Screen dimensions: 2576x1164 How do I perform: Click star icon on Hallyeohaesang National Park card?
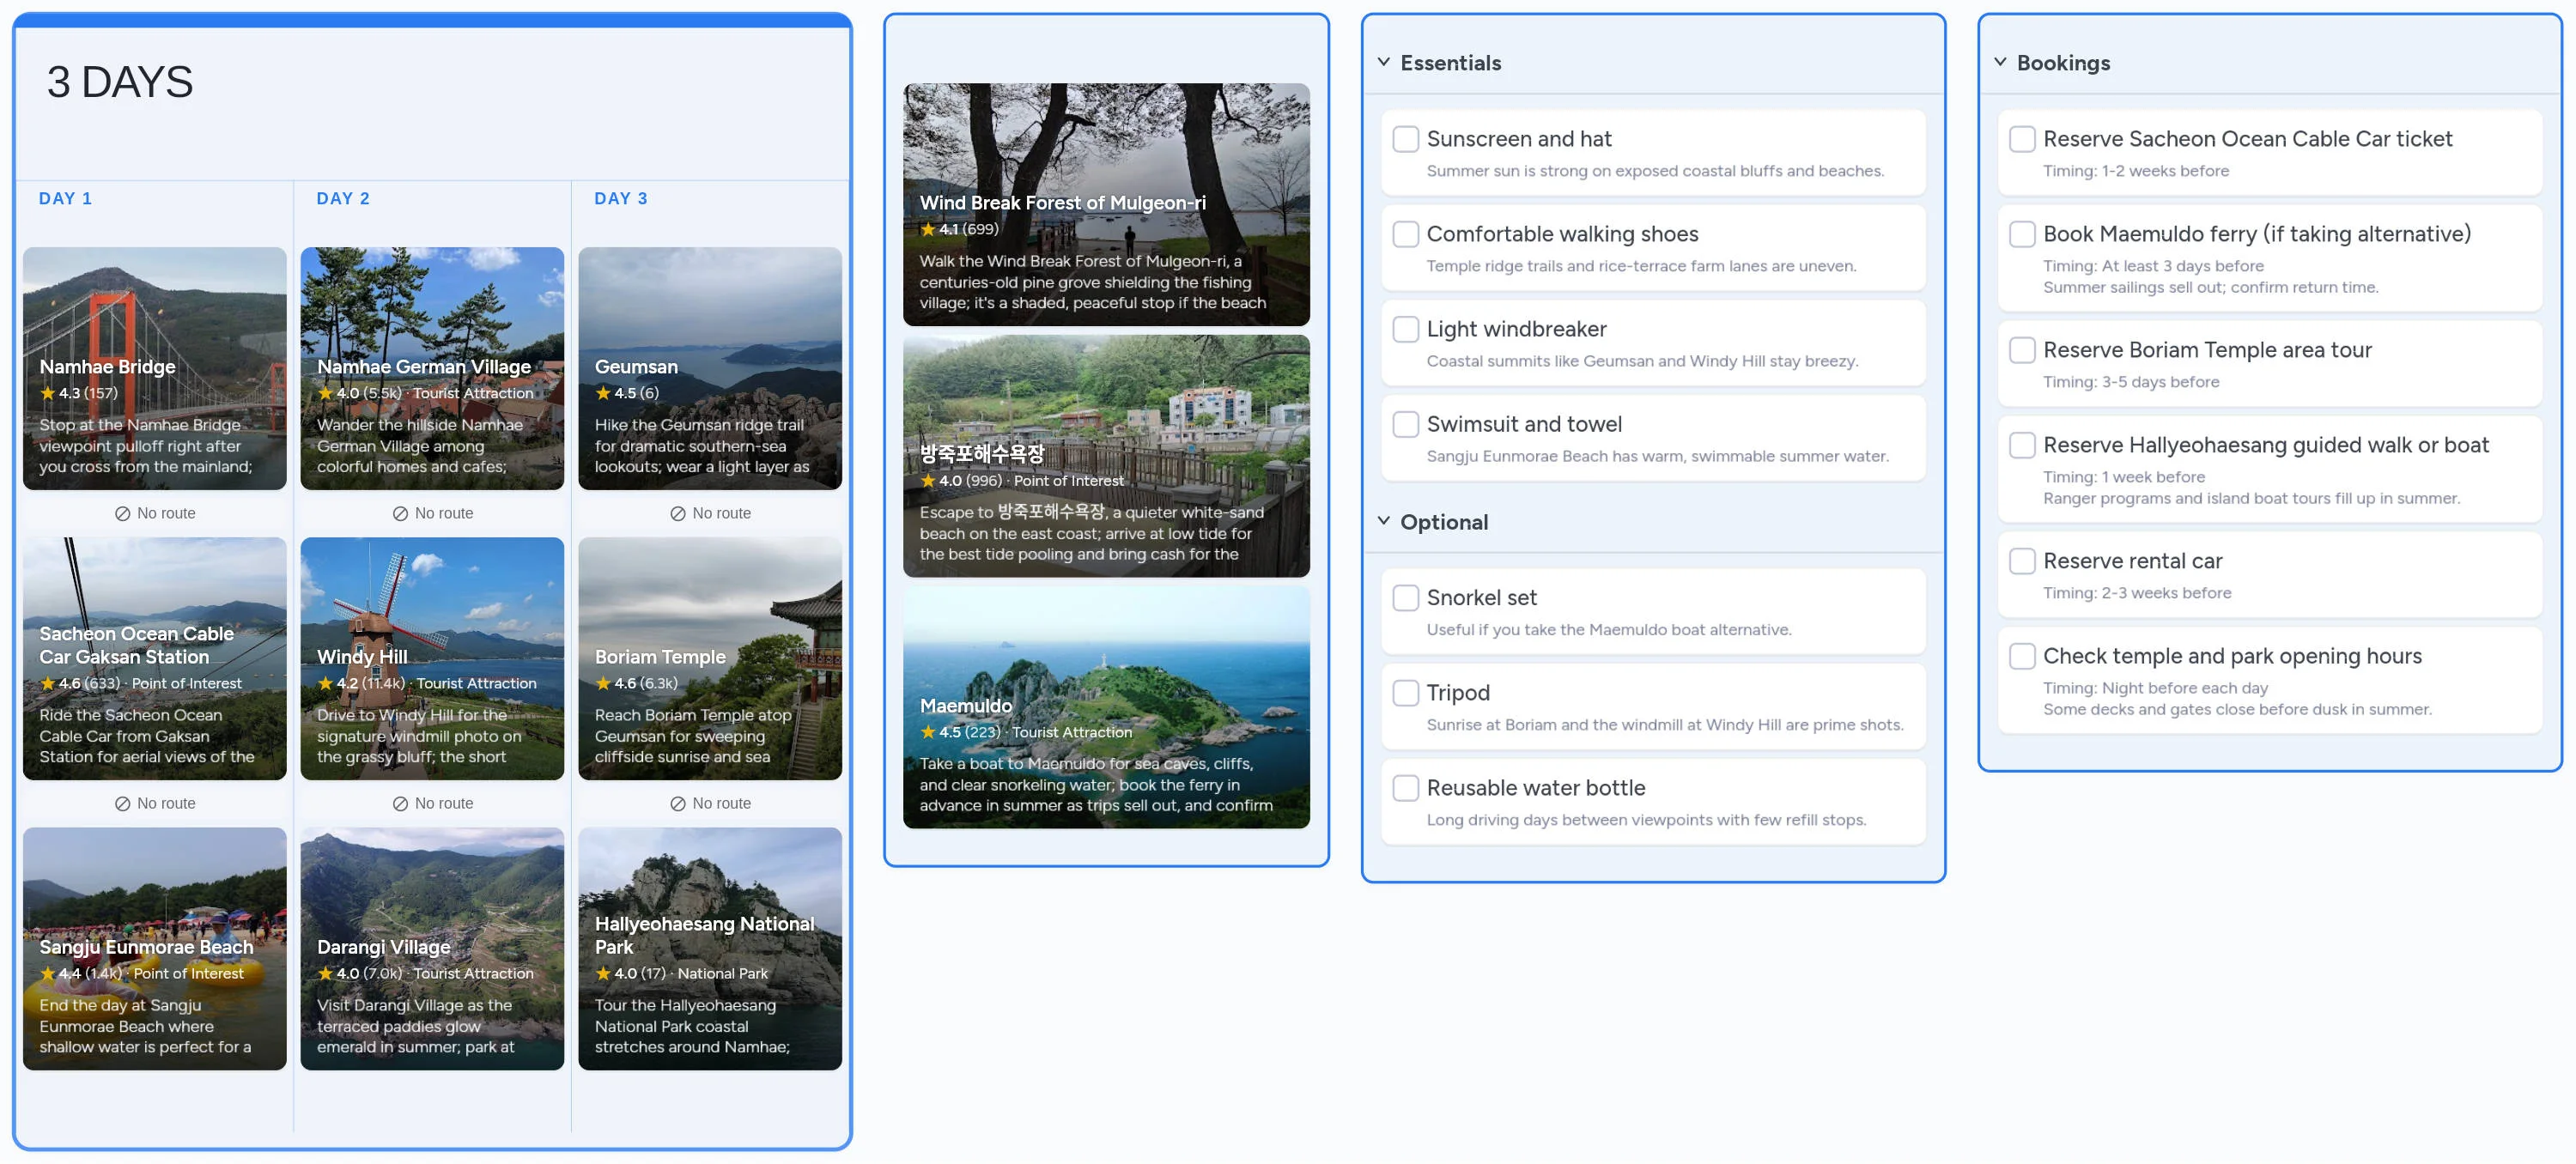pyautogui.click(x=603, y=973)
